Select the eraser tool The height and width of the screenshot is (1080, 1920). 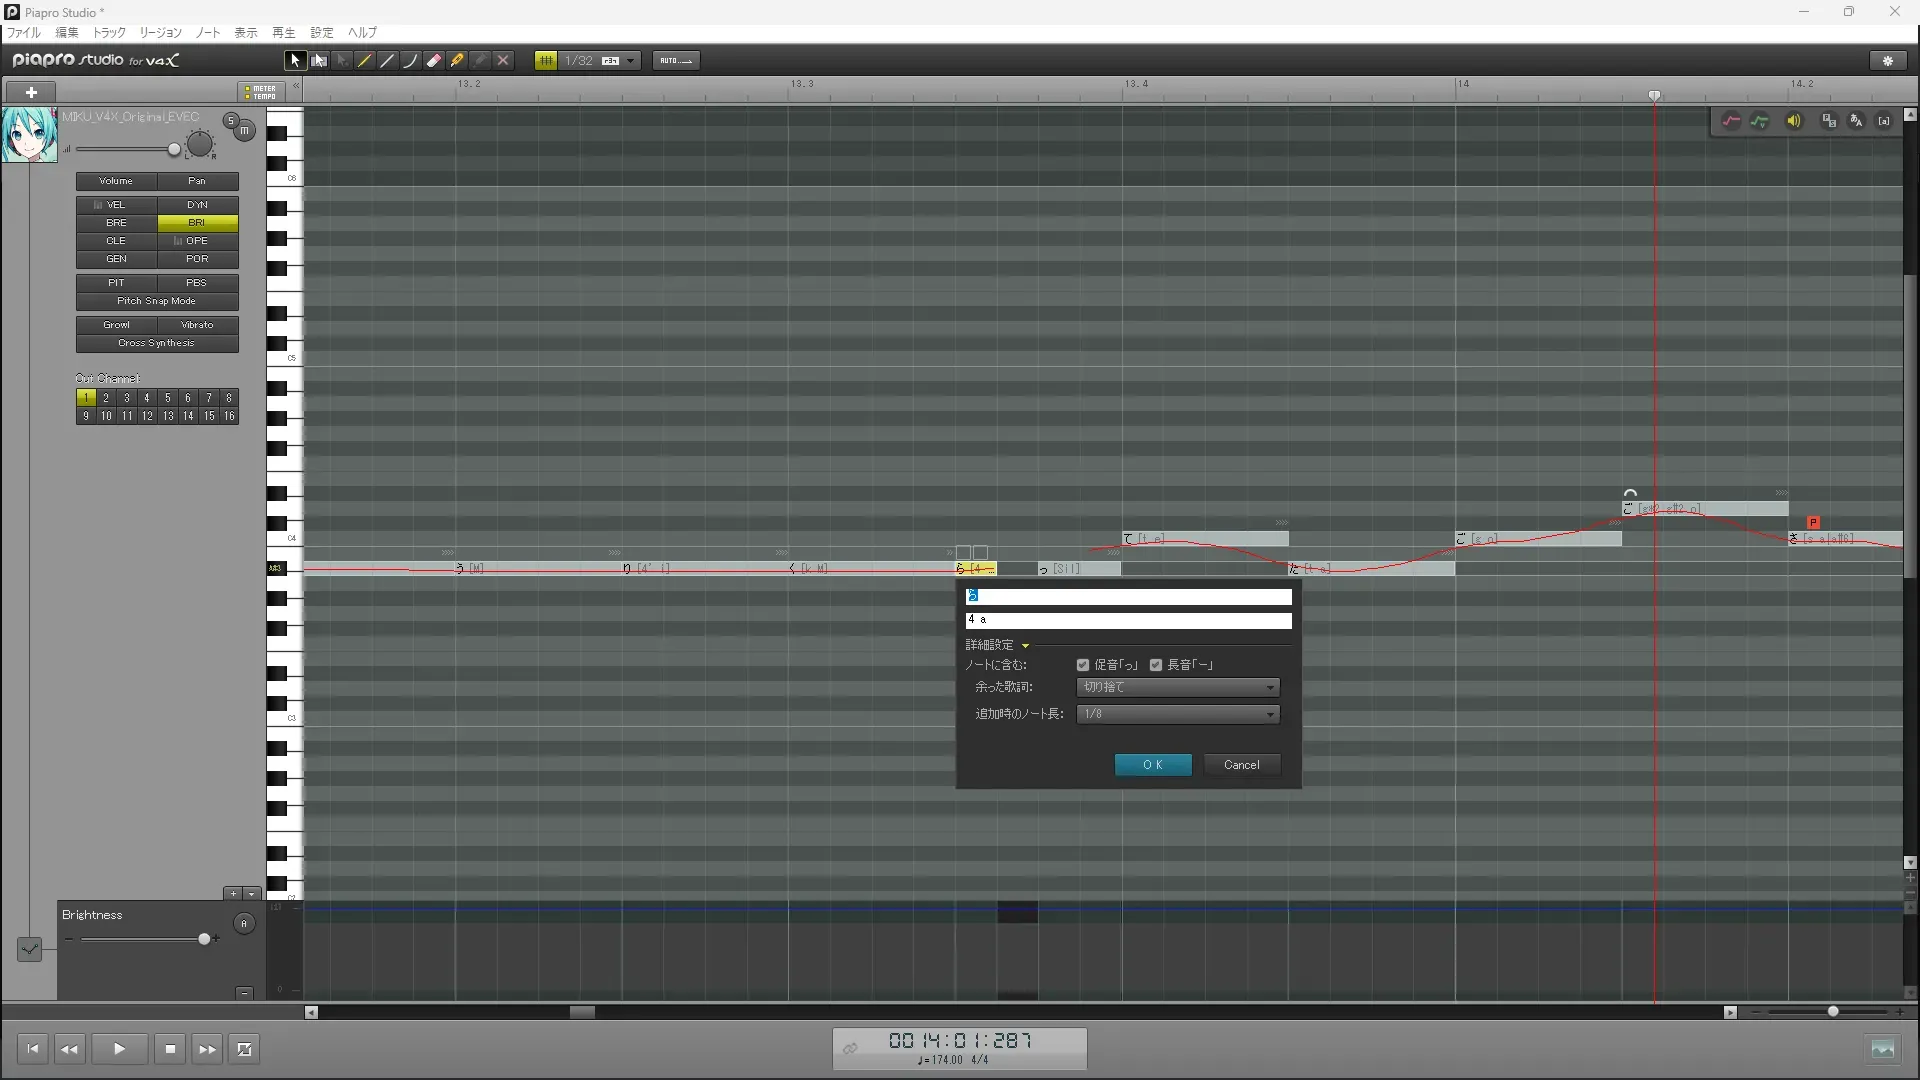click(434, 61)
